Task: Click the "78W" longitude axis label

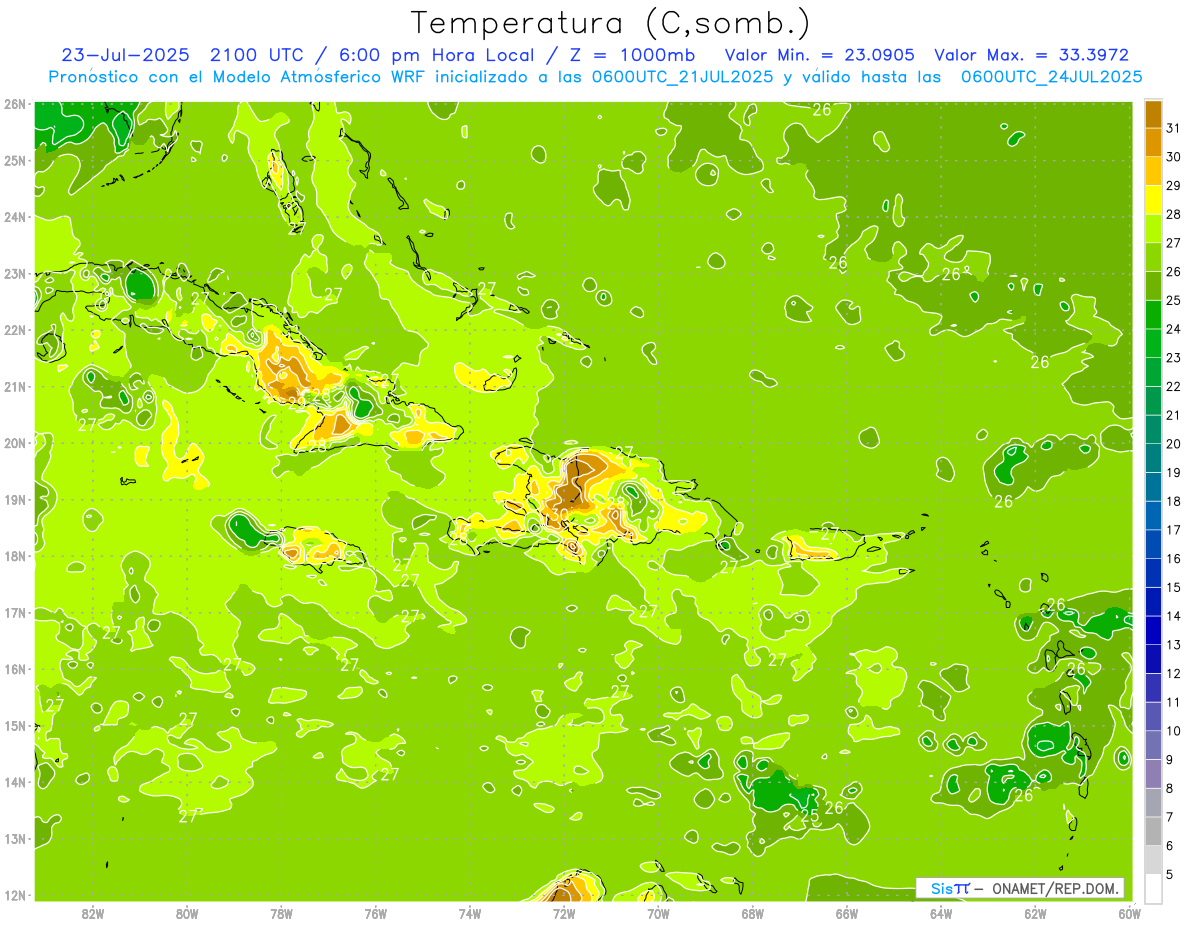Action: pyautogui.click(x=281, y=913)
